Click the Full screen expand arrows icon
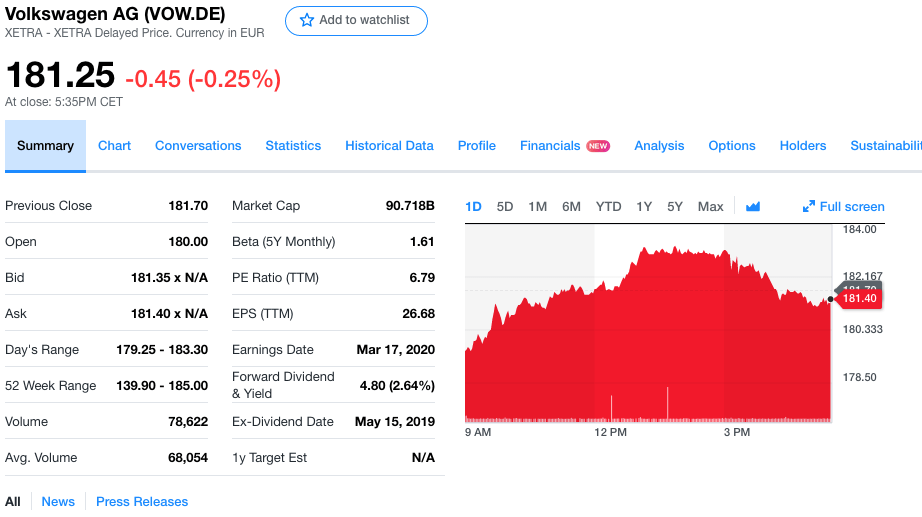Image resolution: width=922 pixels, height=517 pixels. pos(809,207)
